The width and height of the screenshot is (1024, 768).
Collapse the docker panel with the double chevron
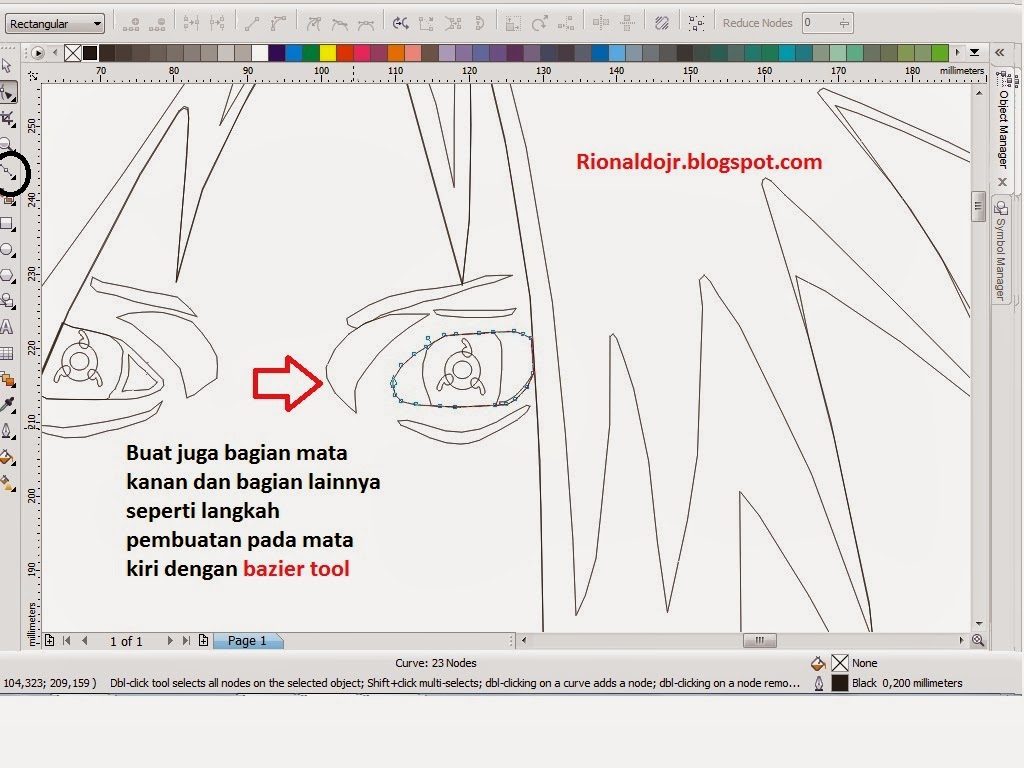click(x=999, y=52)
